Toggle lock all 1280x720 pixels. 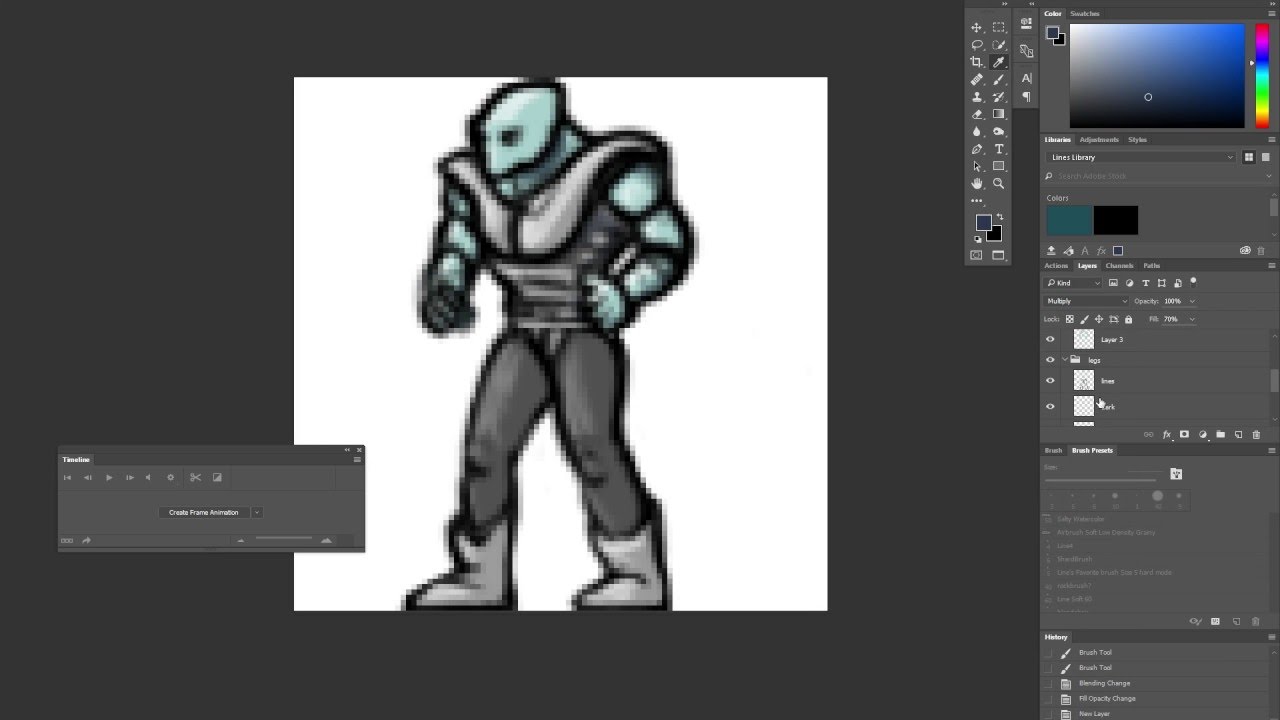click(1128, 319)
